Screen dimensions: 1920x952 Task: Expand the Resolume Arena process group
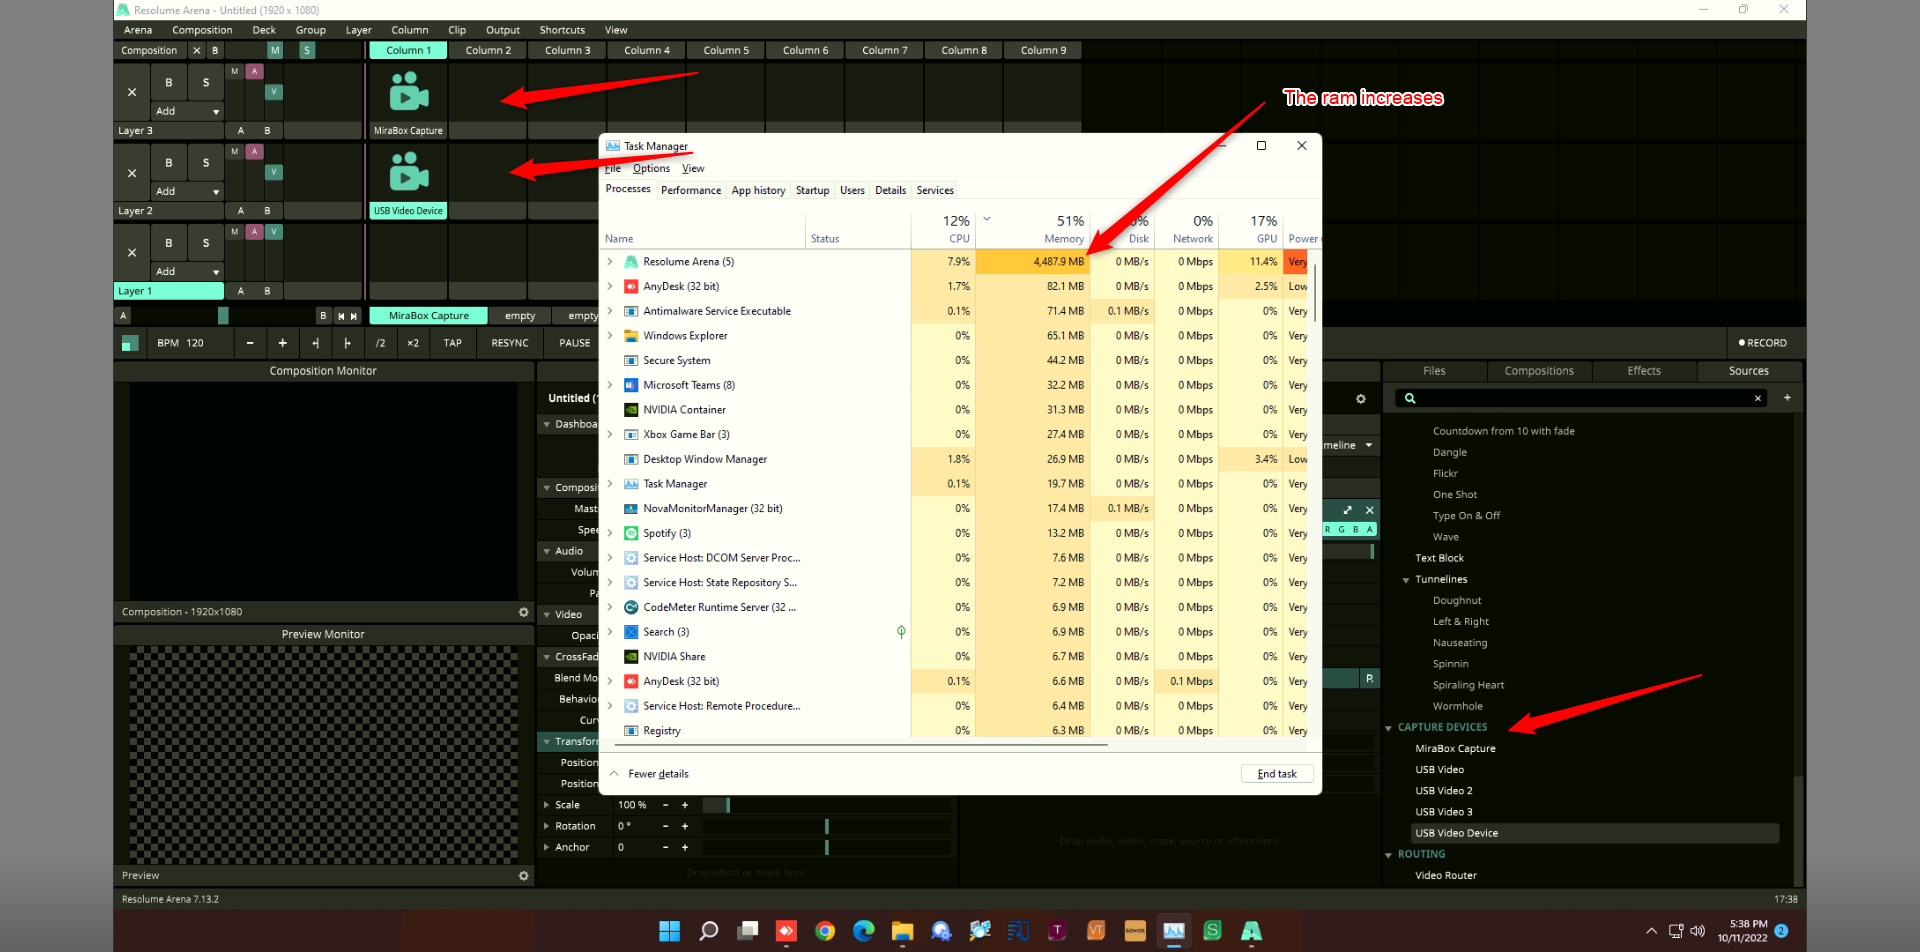610,262
